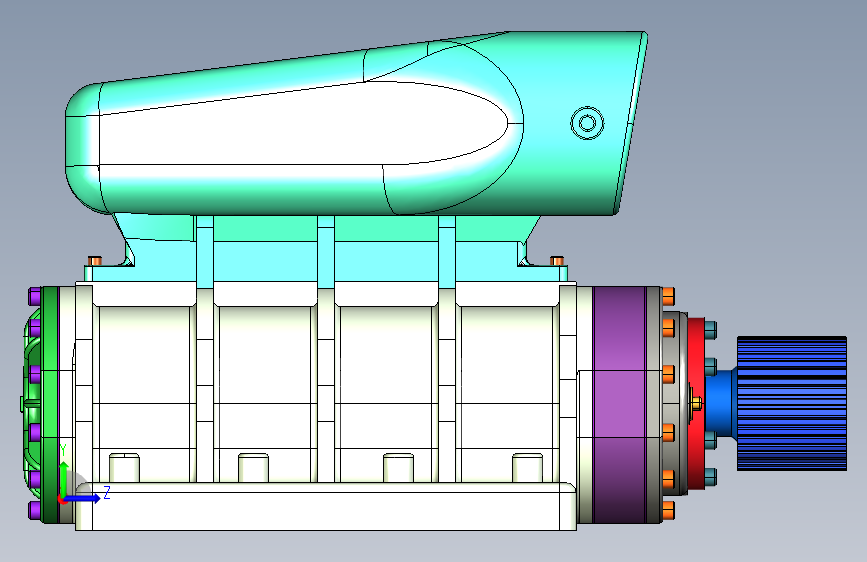
Task: Select the green Y axis arrow
Action: (x=64, y=479)
